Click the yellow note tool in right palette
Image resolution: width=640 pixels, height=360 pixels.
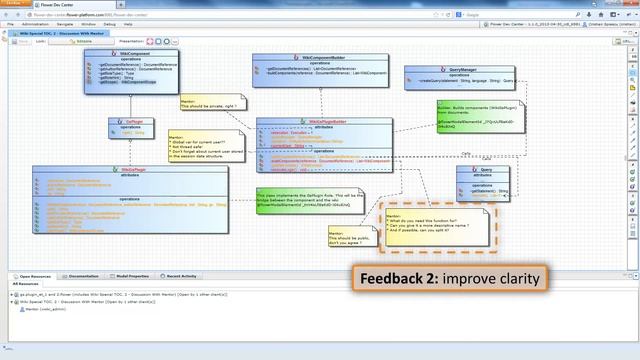click(633, 88)
